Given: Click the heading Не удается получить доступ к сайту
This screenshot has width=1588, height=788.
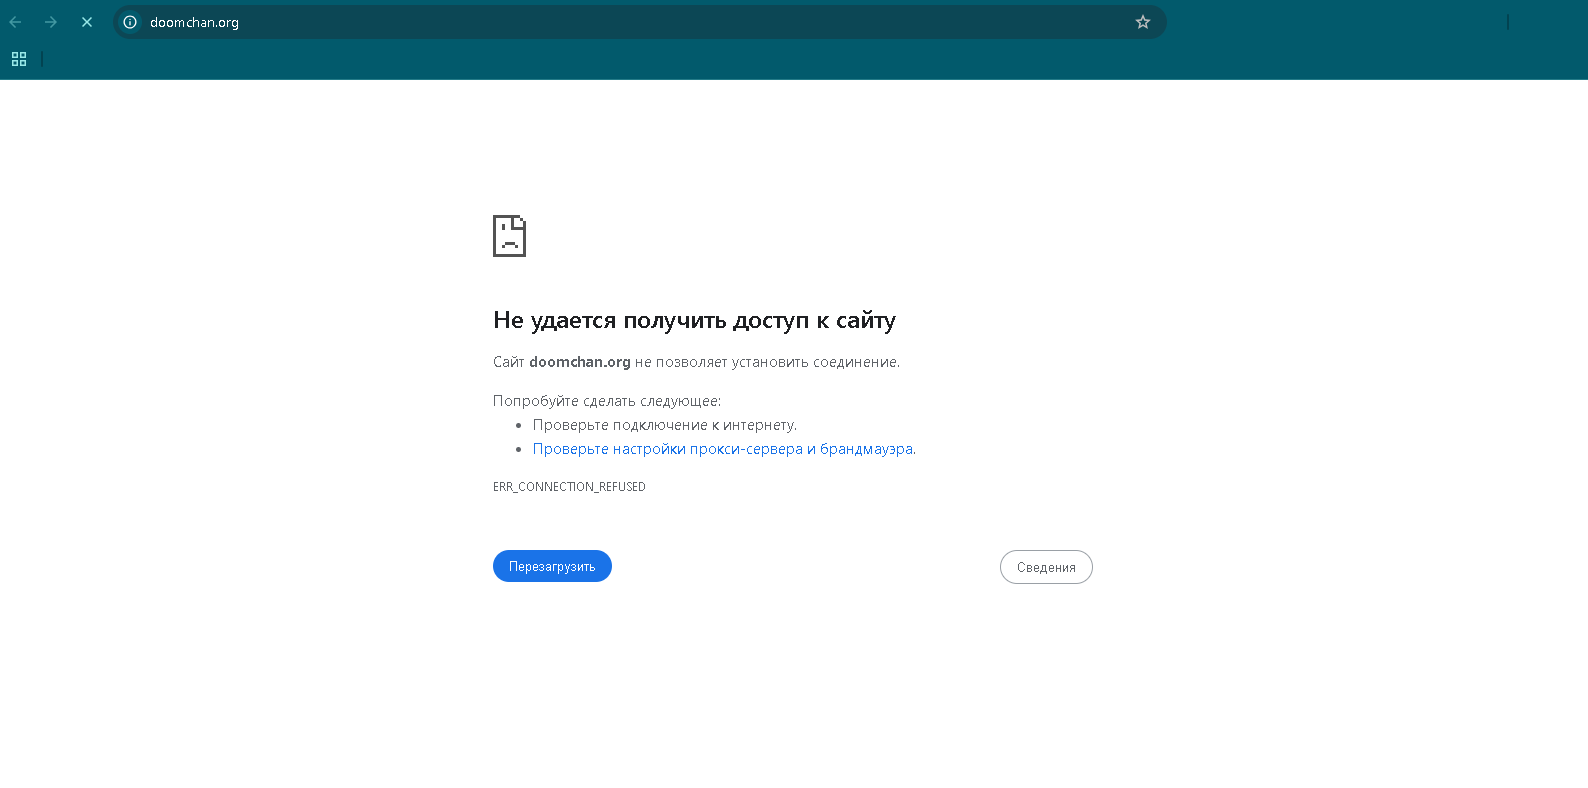Looking at the screenshot, I should click(x=694, y=320).
